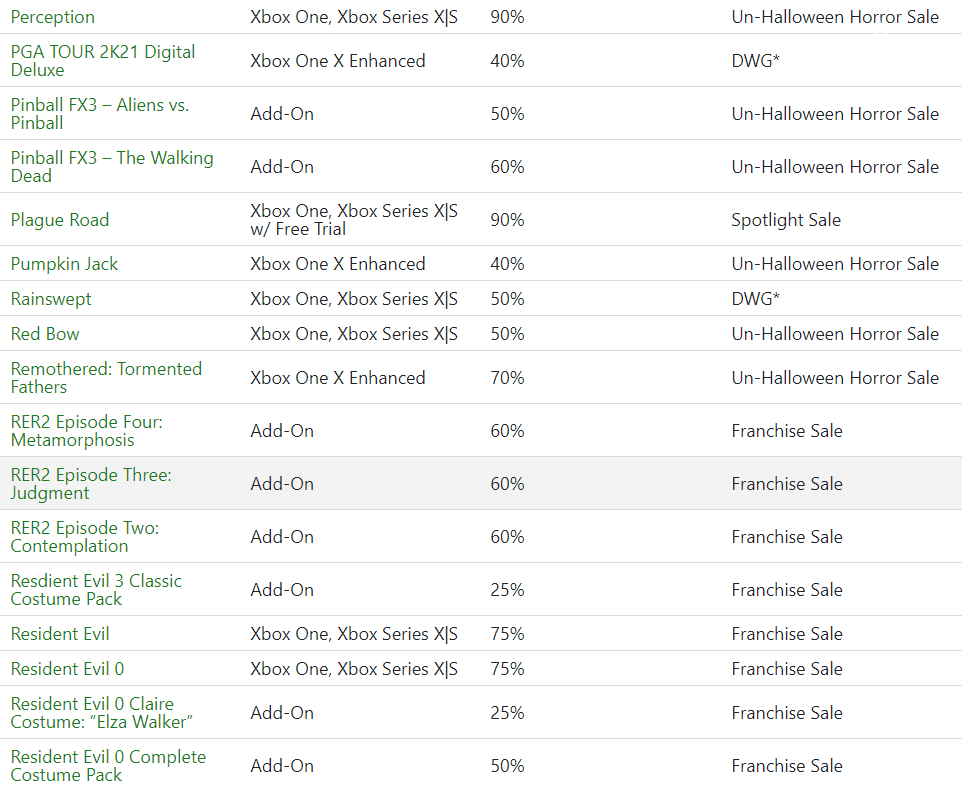
Task: Open Pinball FX3 – The Walking Dead link
Action: (x=112, y=167)
